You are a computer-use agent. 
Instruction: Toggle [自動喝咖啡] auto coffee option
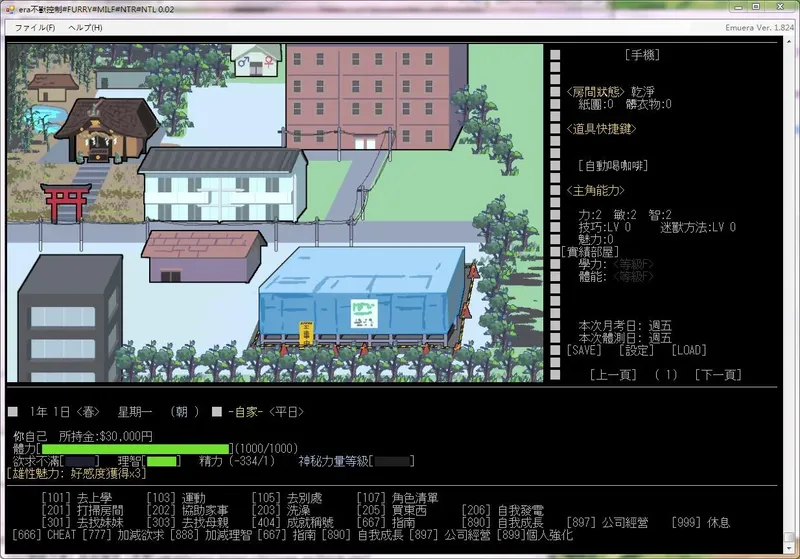[x=613, y=166]
